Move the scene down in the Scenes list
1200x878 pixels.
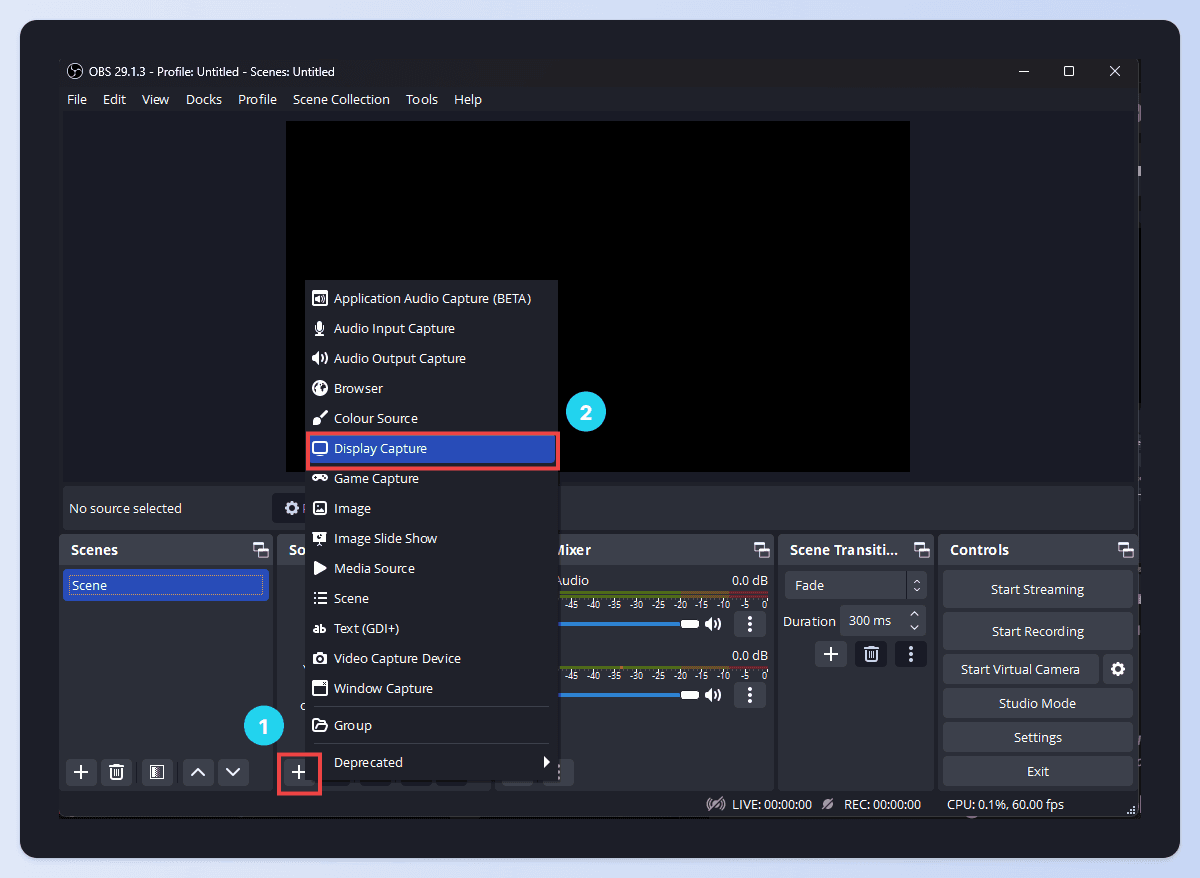point(233,772)
